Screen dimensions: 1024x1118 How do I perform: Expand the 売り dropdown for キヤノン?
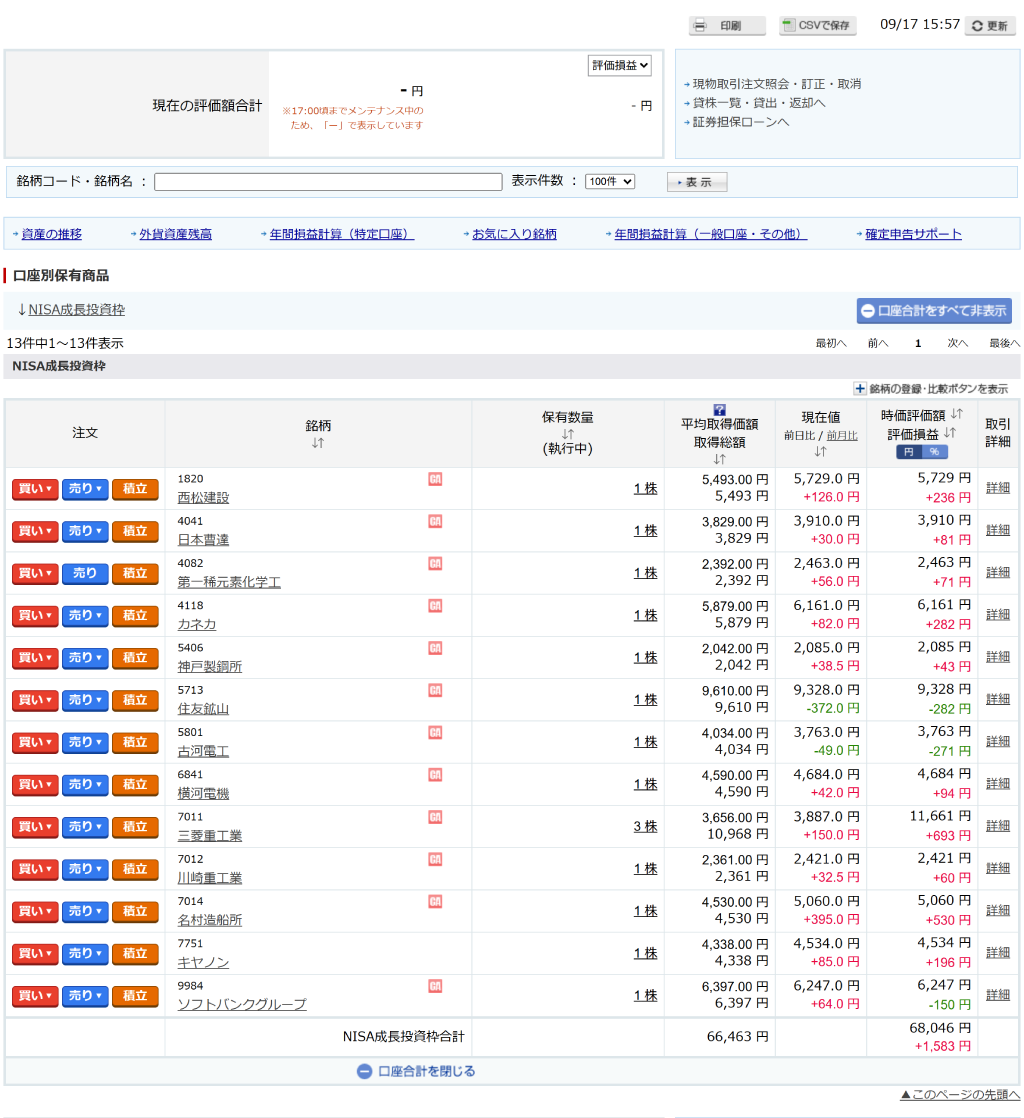pyautogui.click(x=85, y=954)
